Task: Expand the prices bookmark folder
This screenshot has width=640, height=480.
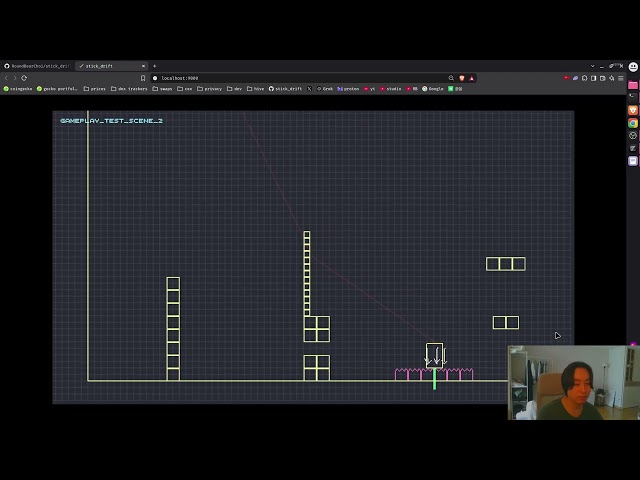Action: pos(94,89)
